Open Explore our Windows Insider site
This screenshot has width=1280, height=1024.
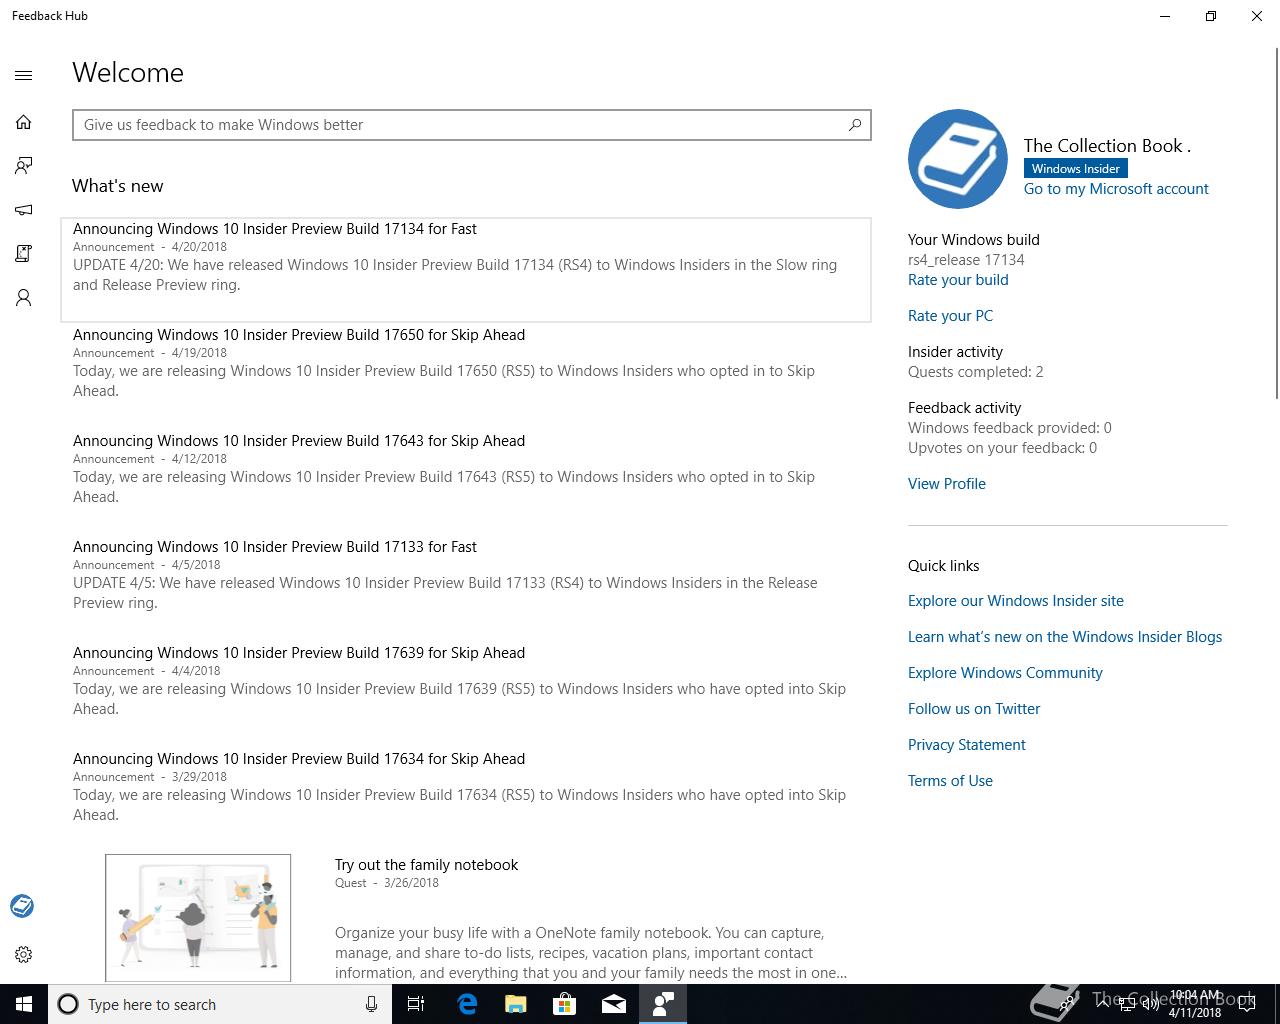[x=1016, y=601]
